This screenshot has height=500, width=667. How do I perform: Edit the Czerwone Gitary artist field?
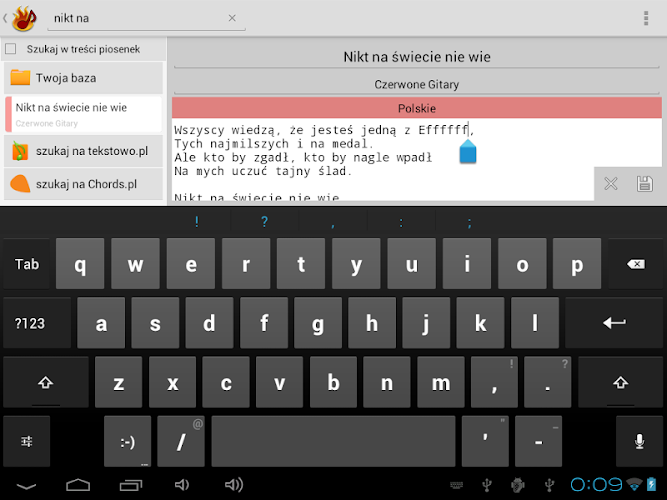(x=417, y=84)
